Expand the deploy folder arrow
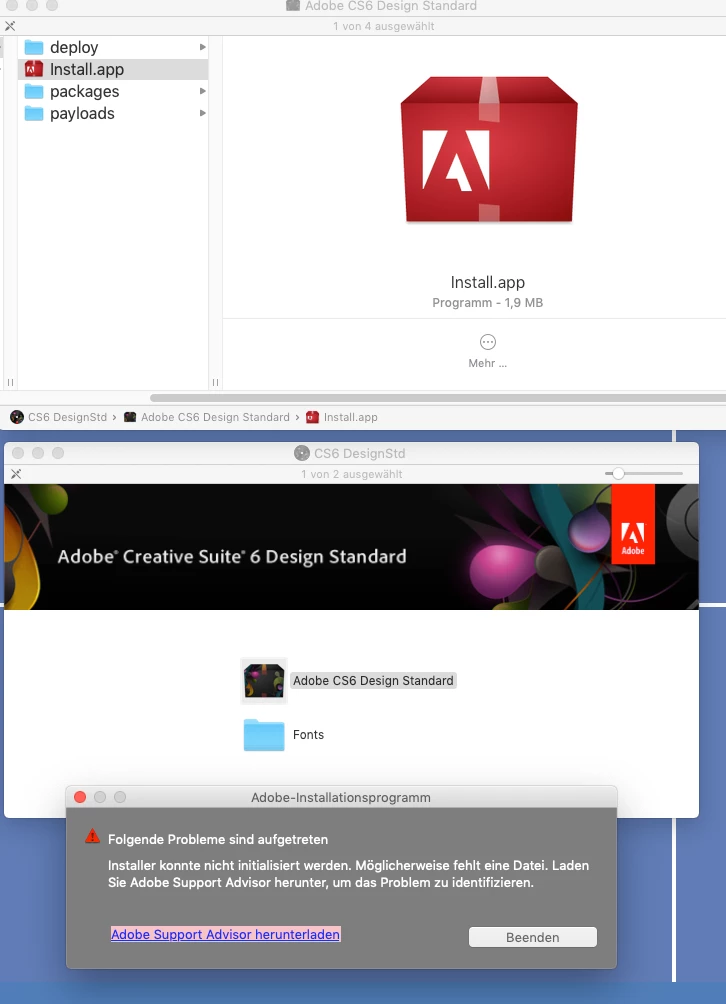The width and height of the screenshot is (726, 1004). tap(202, 47)
